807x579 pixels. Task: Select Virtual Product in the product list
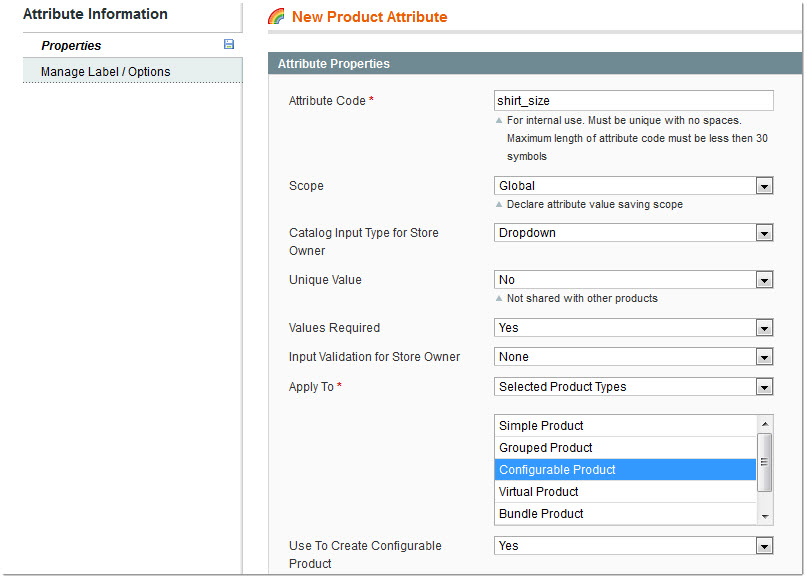625,492
